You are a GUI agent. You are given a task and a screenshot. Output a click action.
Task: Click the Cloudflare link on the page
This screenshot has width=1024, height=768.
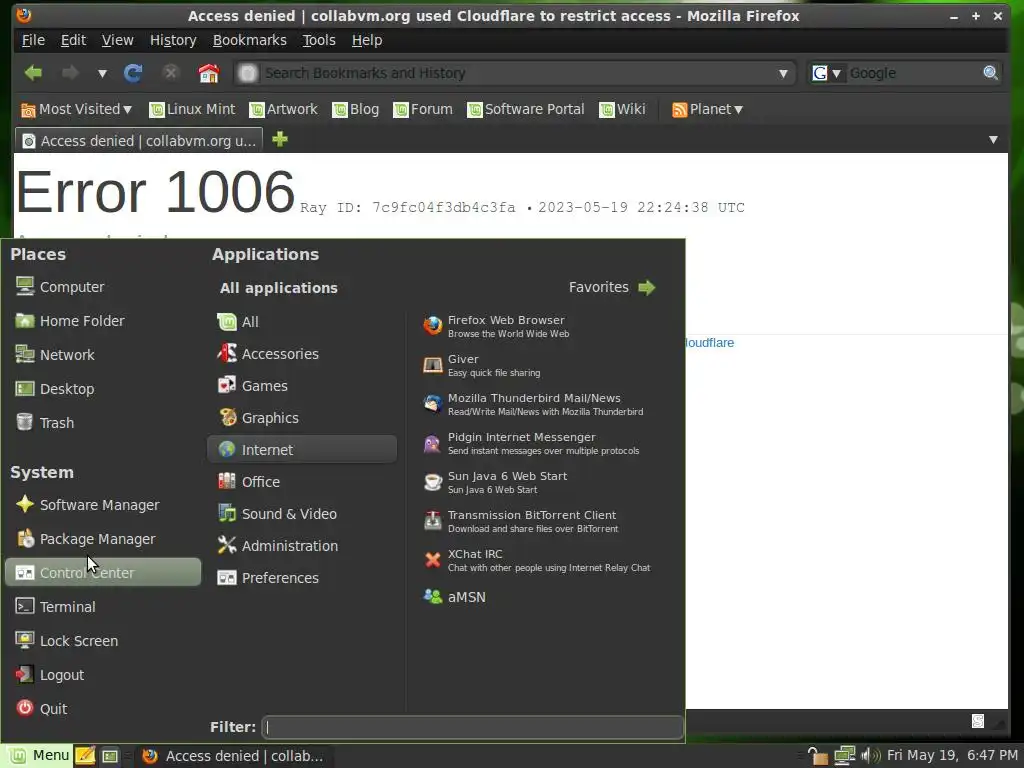point(710,343)
